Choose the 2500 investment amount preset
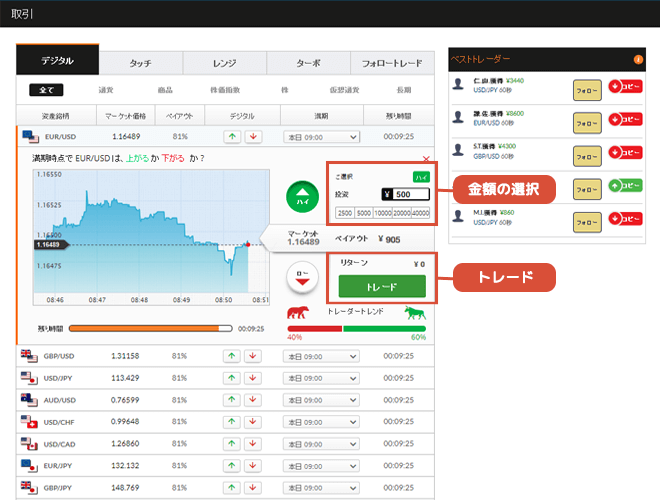The height and width of the screenshot is (500, 660). [x=345, y=213]
